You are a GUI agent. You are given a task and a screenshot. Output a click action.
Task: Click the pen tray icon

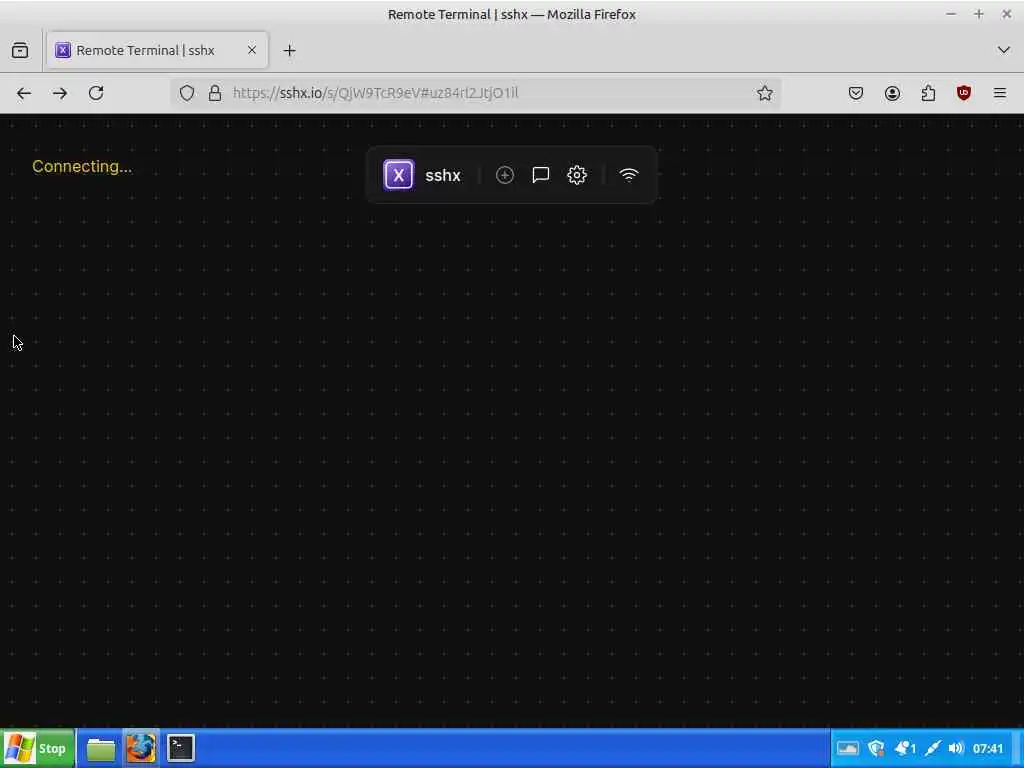pos(933,748)
